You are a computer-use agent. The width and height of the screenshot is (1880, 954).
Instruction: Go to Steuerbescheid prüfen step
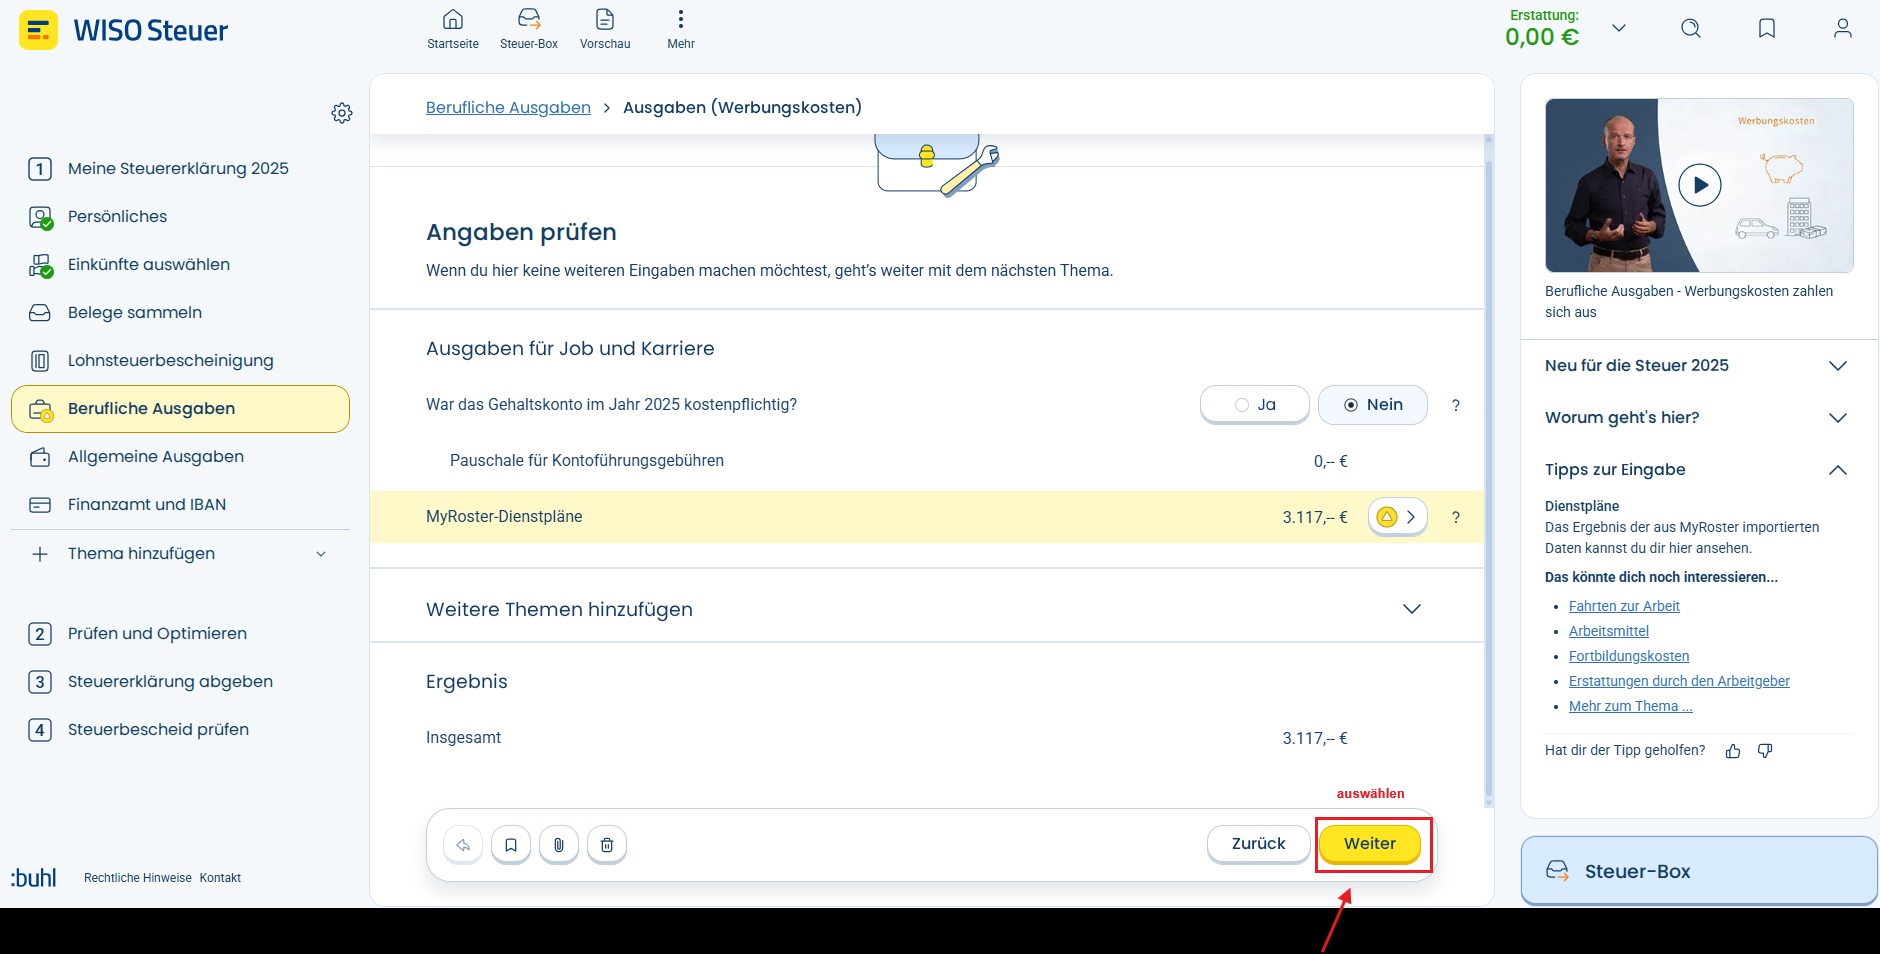point(180,730)
